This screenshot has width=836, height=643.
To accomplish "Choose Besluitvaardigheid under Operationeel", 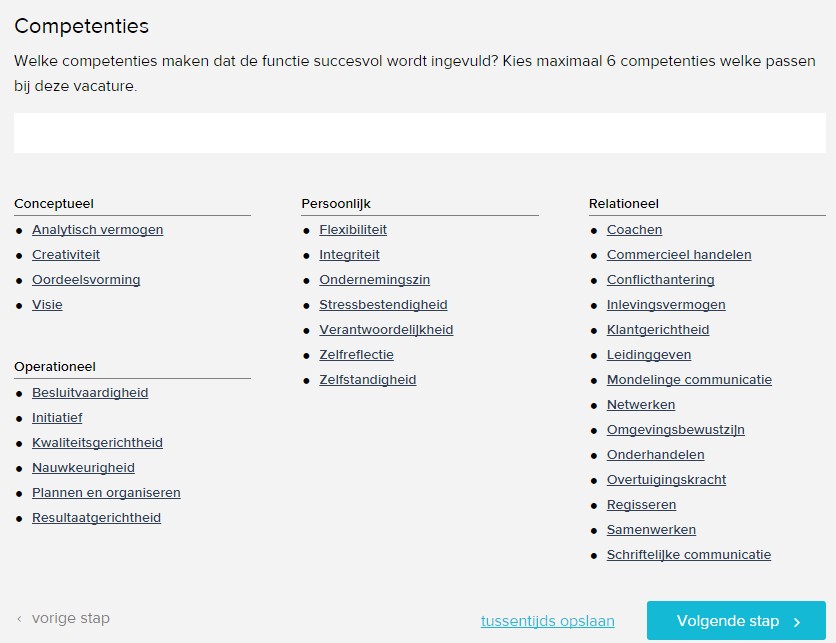I will point(90,393).
